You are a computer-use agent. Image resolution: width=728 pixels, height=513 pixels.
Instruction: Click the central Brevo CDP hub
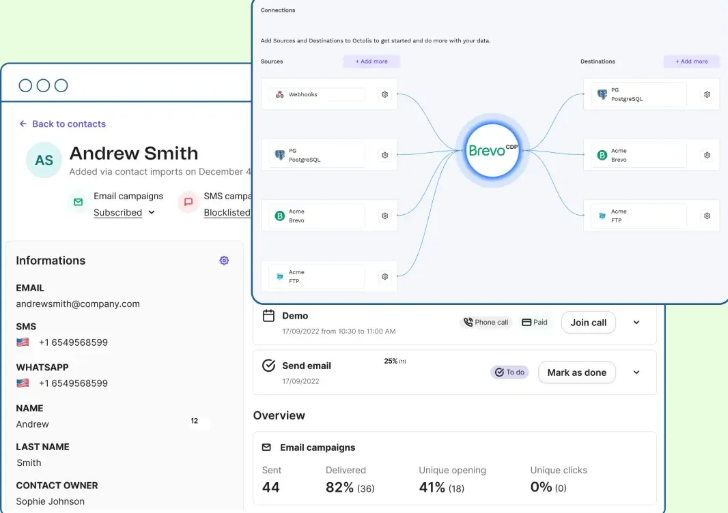[492, 150]
